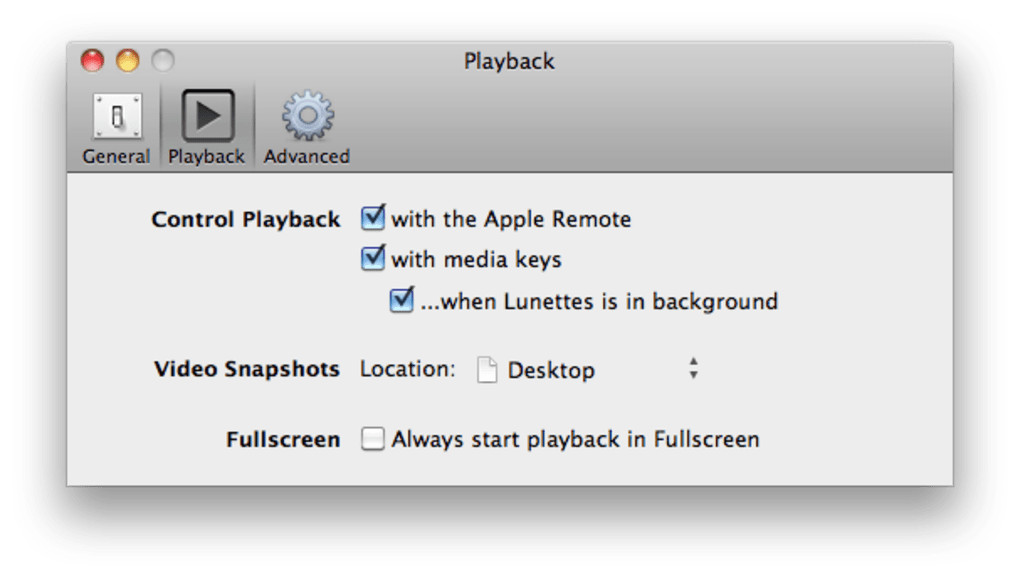Viewport: 1020px width, 578px height.
Task: Open the General preferences switch icon
Action: click(117, 117)
